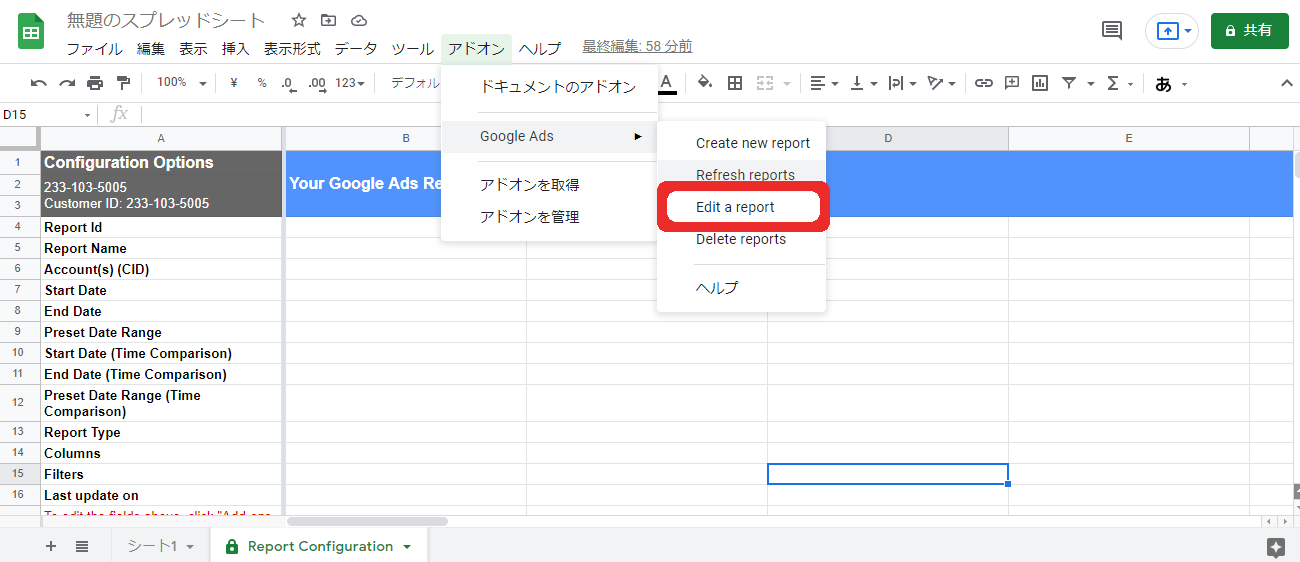Switch to シート1 tab
Viewport: 1300px width, 562px height.
point(158,546)
